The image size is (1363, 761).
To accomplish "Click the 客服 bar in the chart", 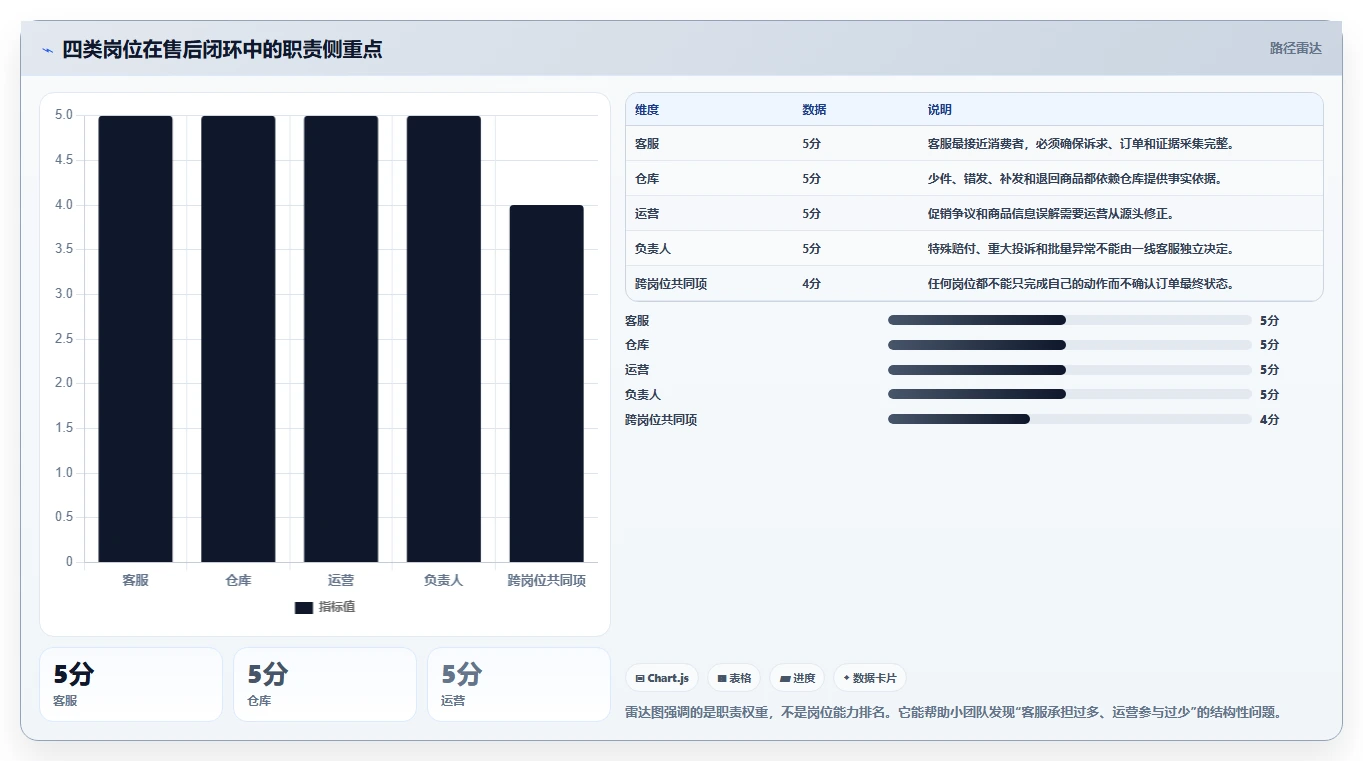I will pyautogui.click(x=136, y=339).
